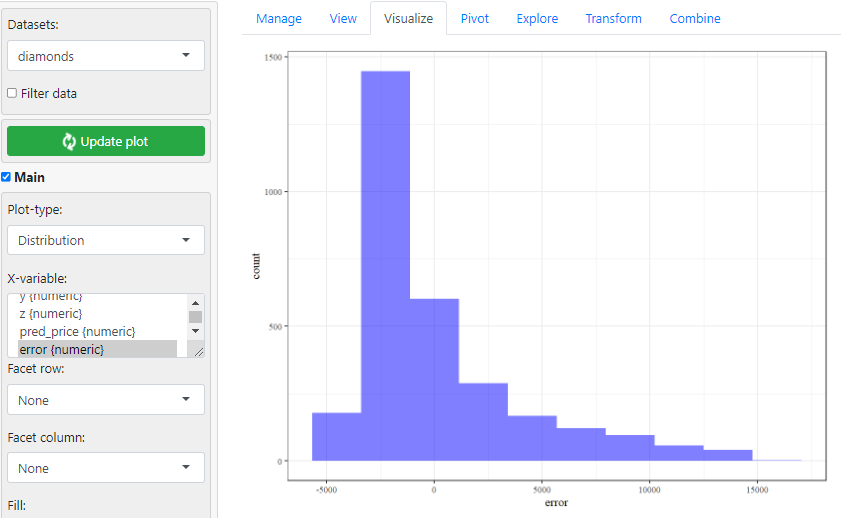Select pred_price {numeric} in X-variable list
Screen dimensions: 841x518
[x=97, y=331]
